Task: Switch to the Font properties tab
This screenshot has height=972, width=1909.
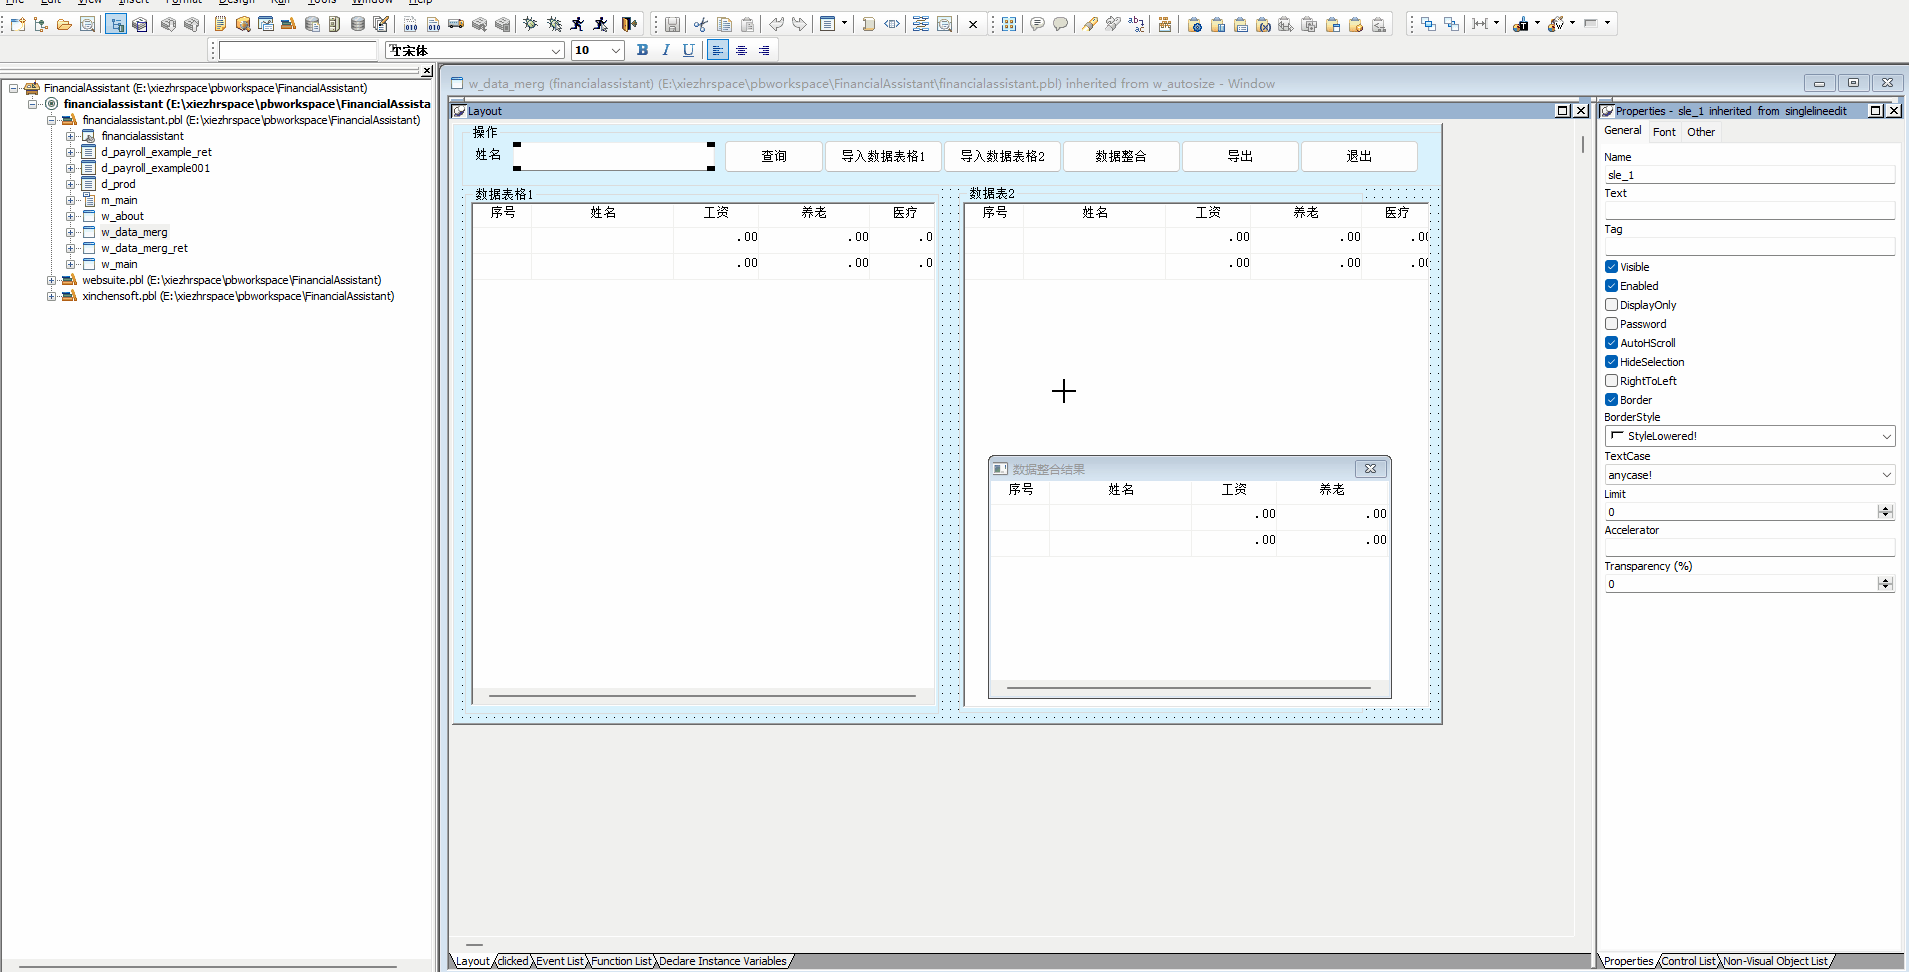Action: pos(1664,132)
